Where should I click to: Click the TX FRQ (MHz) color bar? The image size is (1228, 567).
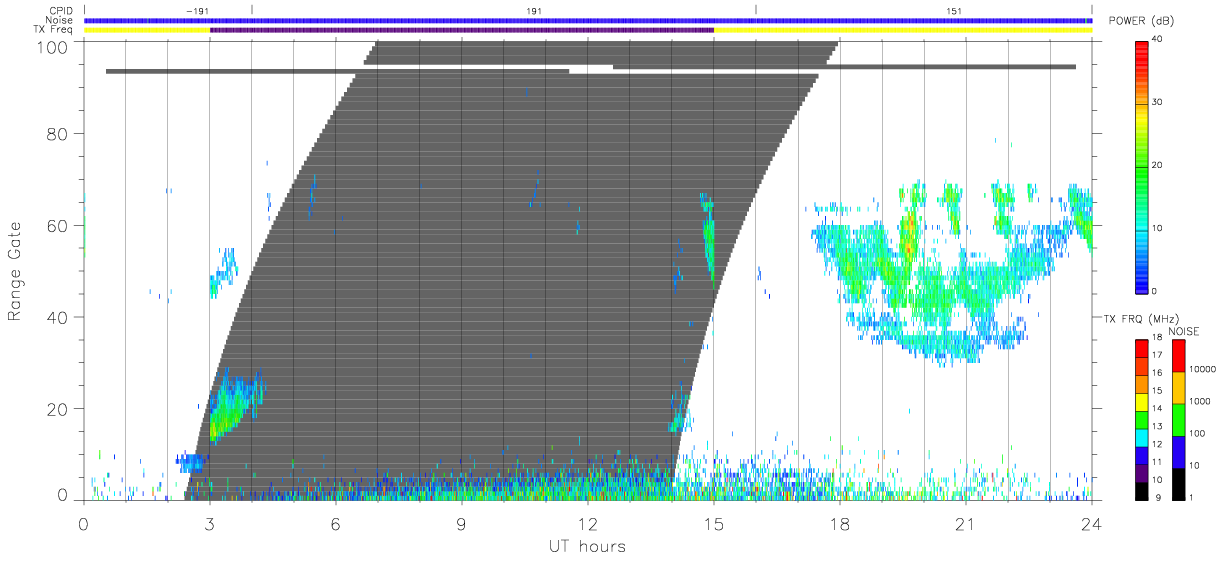[x=1142, y=419]
